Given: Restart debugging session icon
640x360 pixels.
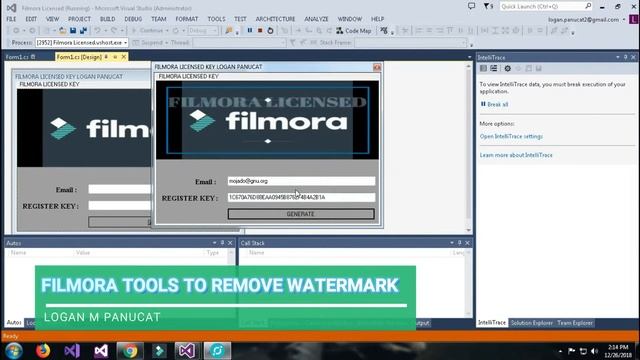Looking at the screenshot, I should [x=270, y=31].
